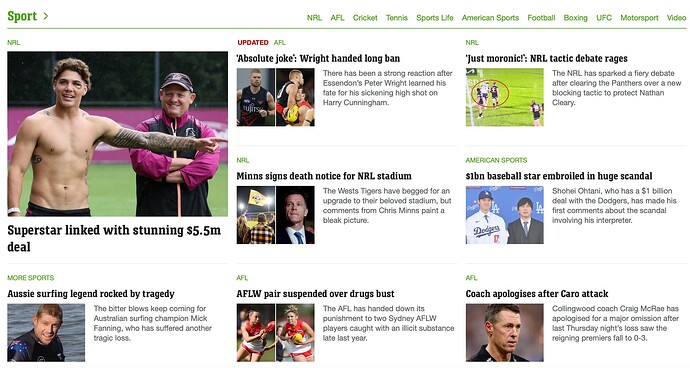Select the MORE SPORTS category label
The width and height of the screenshot is (690, 368).
(x=30, y=278)
